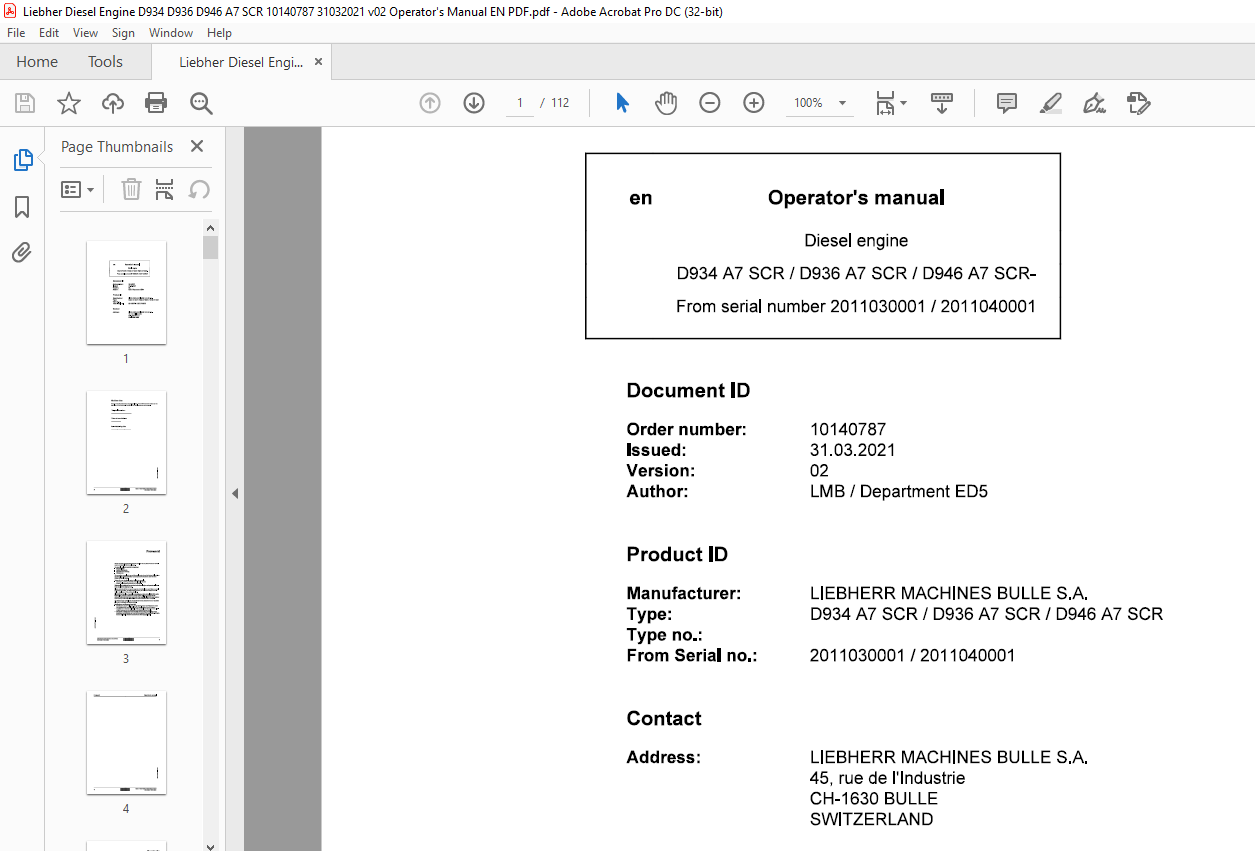Open the Help menu
The height and width of the screenshot is (851, 1255).
[x=219, y=33]
